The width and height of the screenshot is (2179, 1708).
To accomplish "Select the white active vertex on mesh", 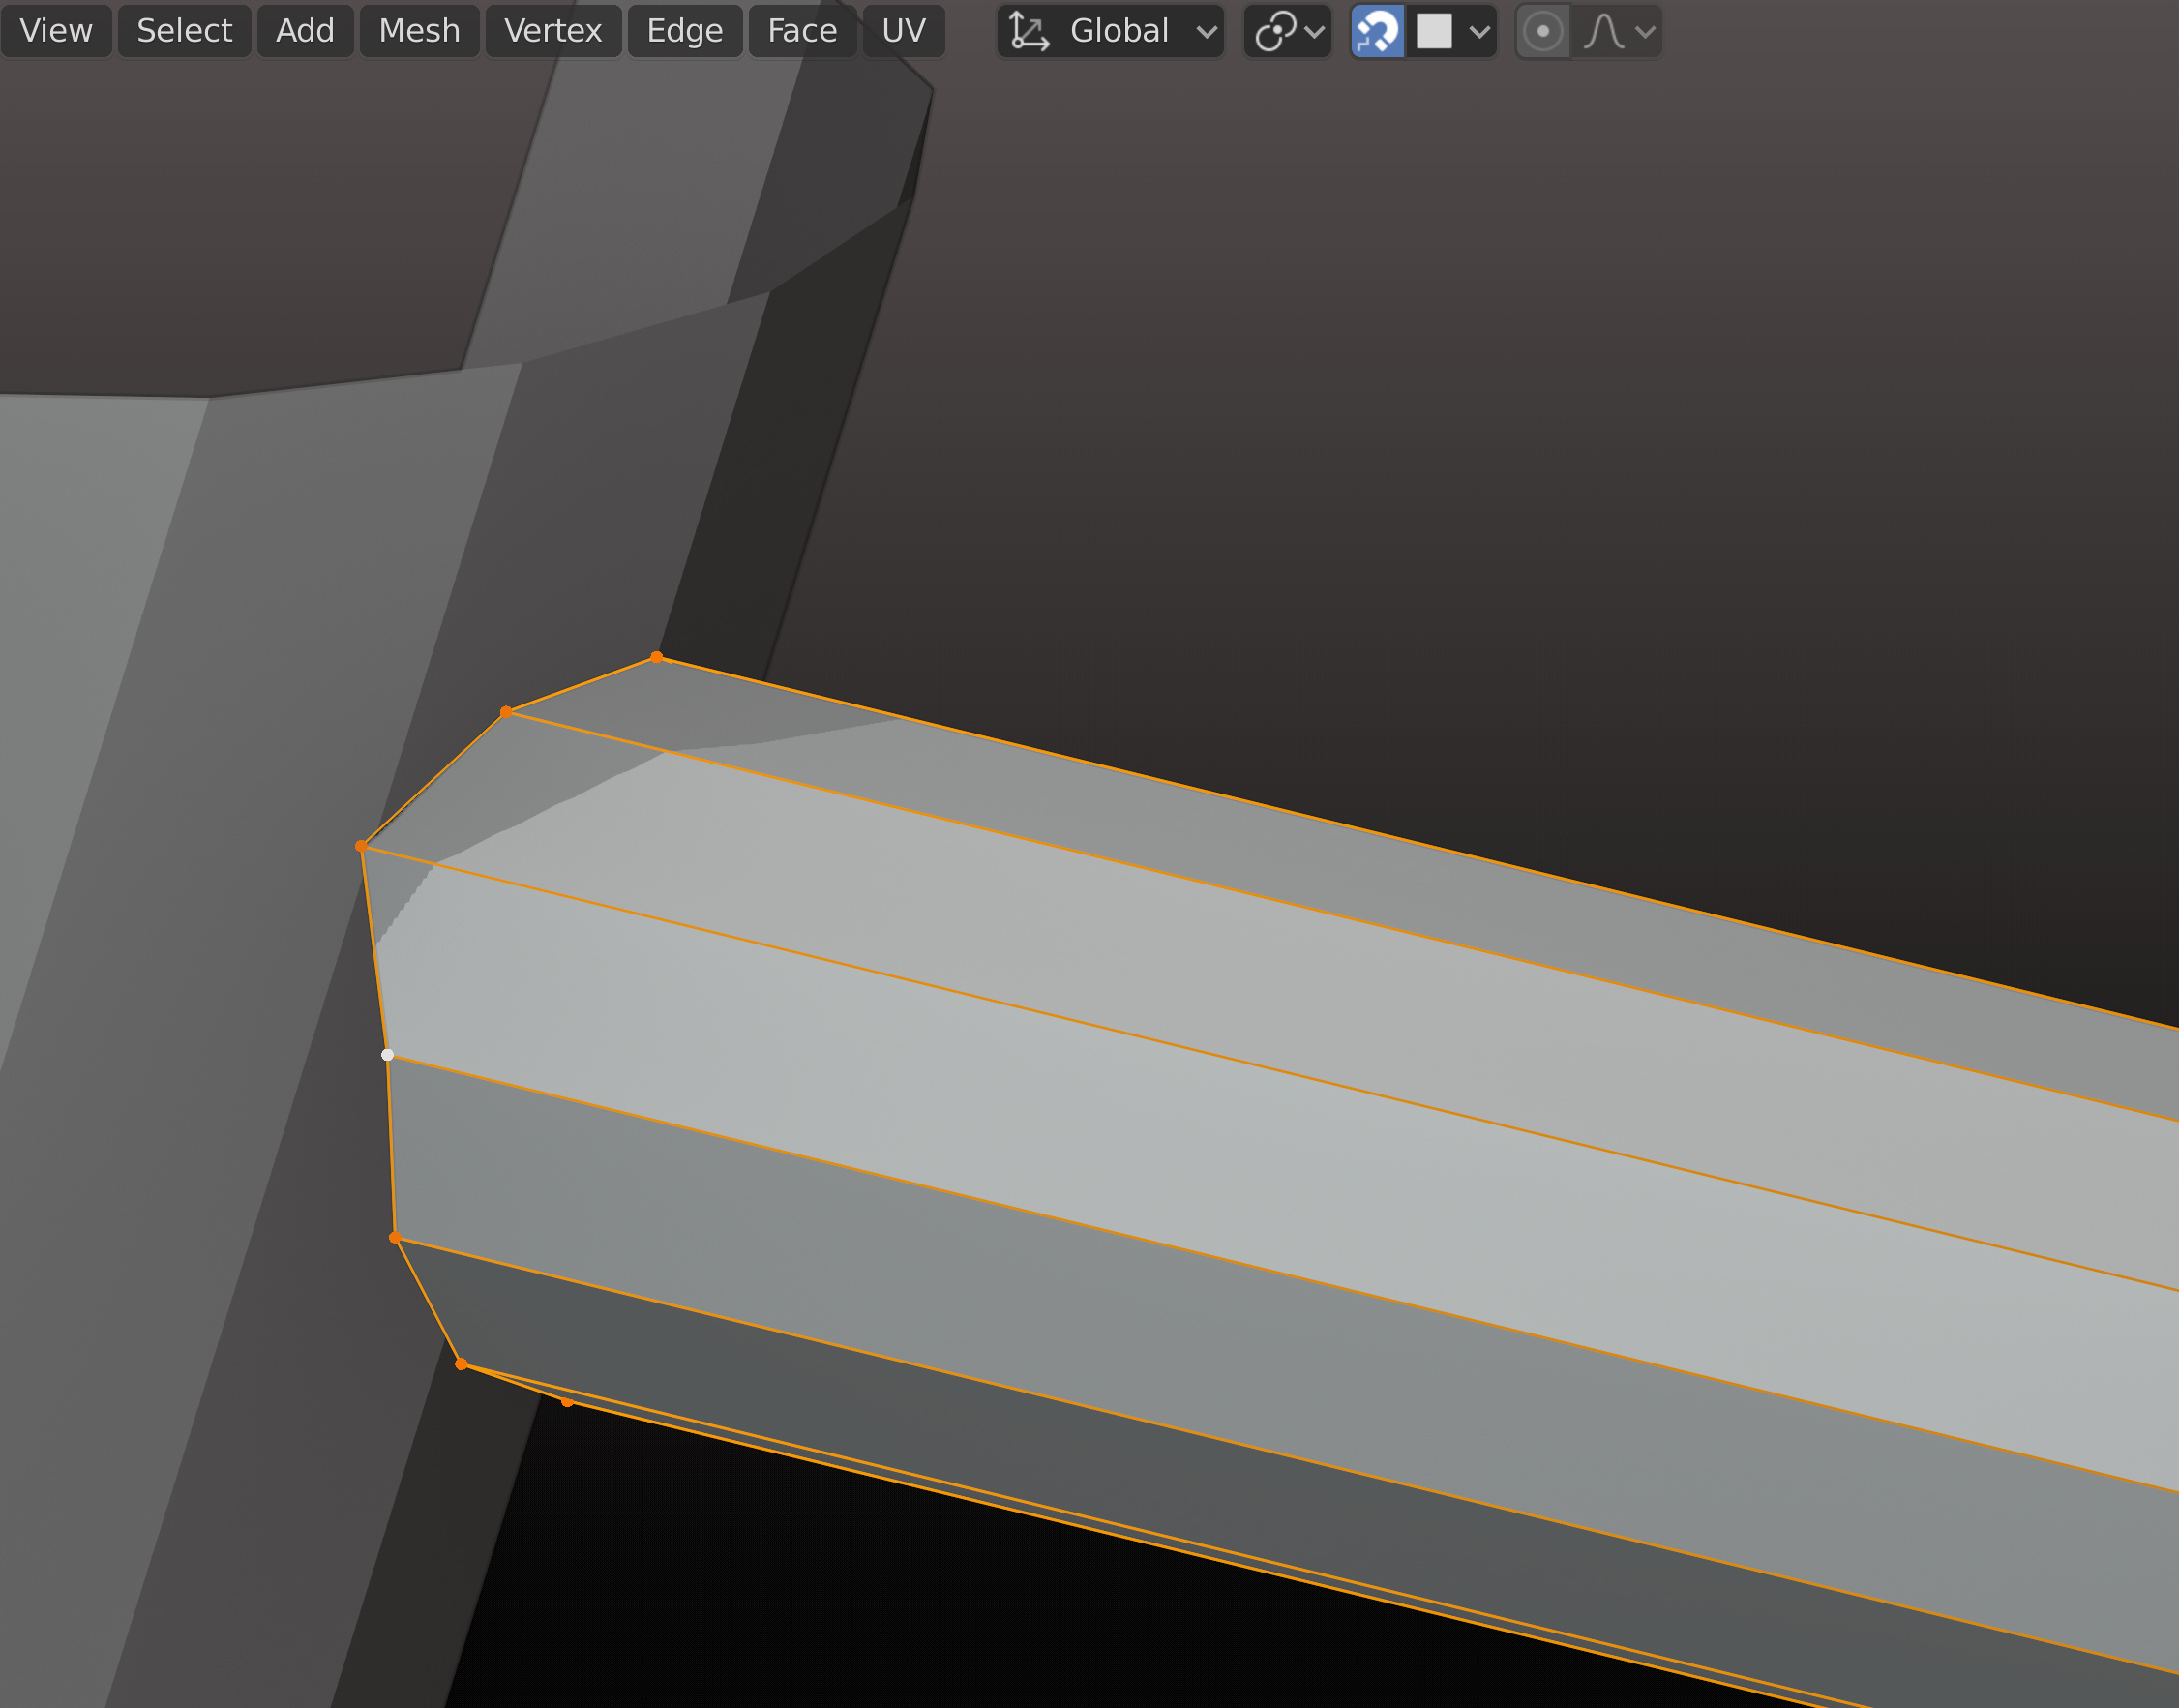I will click(x=388, y=1055).
